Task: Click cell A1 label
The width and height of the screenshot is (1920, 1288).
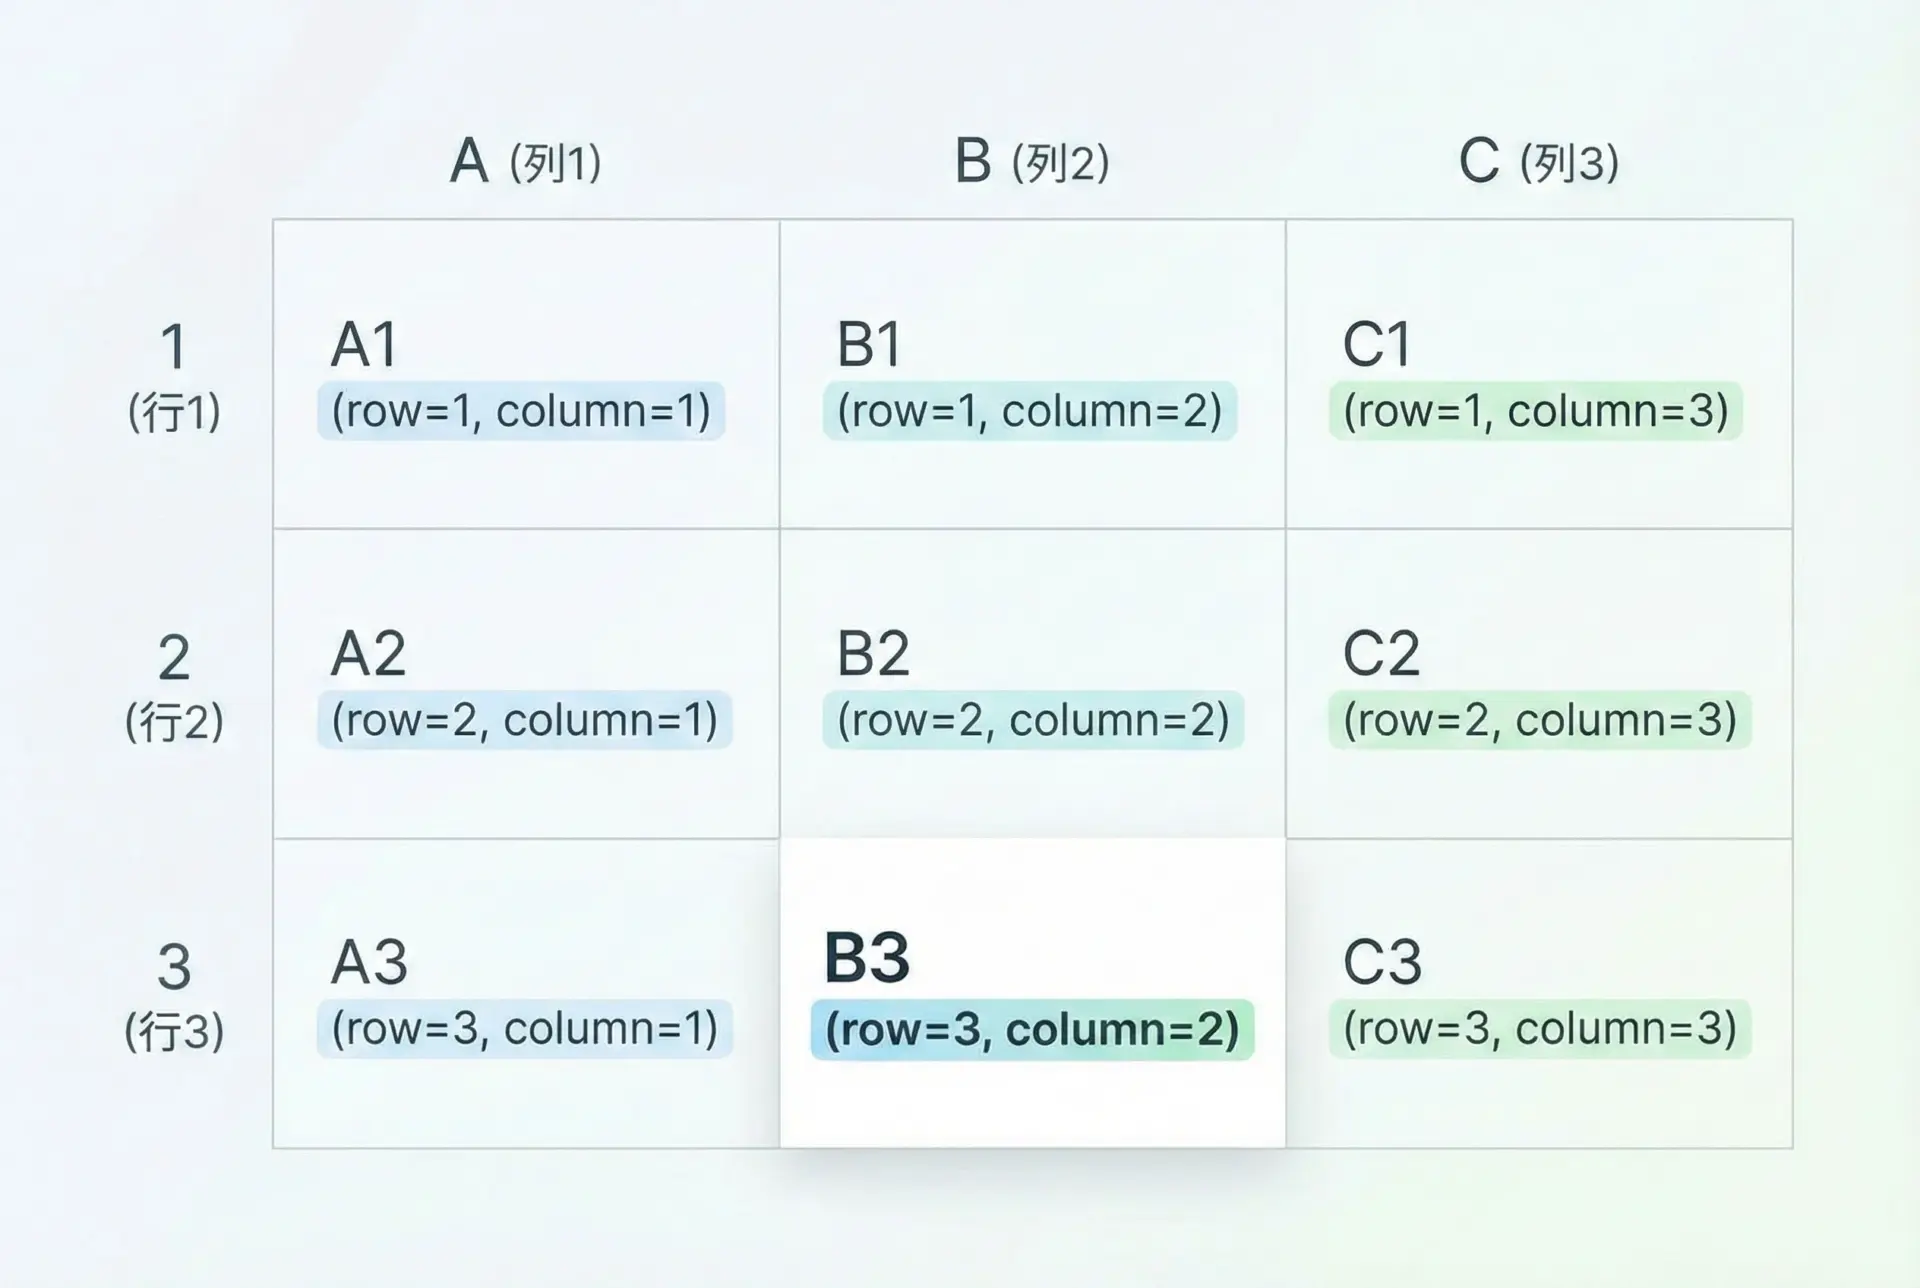Action: [x=364, y=345]
